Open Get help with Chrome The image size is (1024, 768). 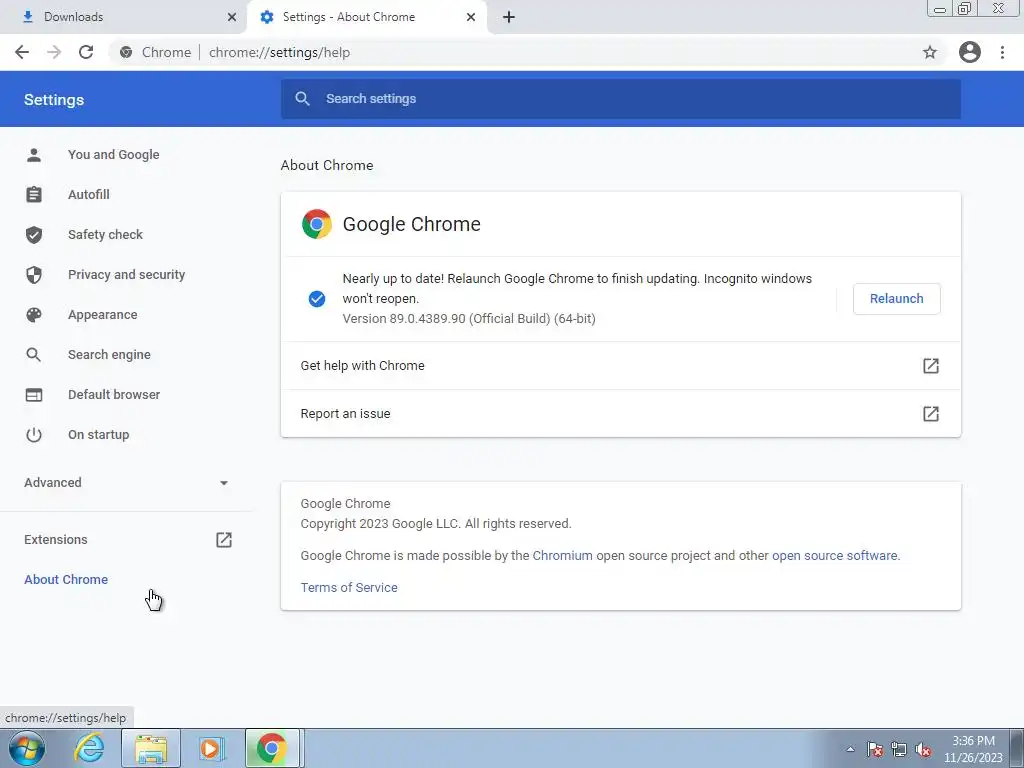point(620,366)
